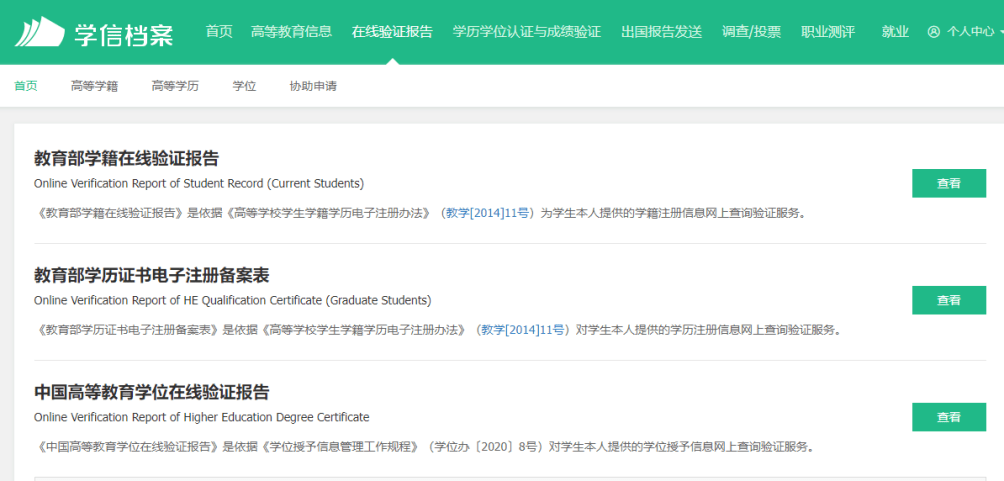Switch to the 高等学历 sub-tab

pyautogui.click(x=175, y=86)
